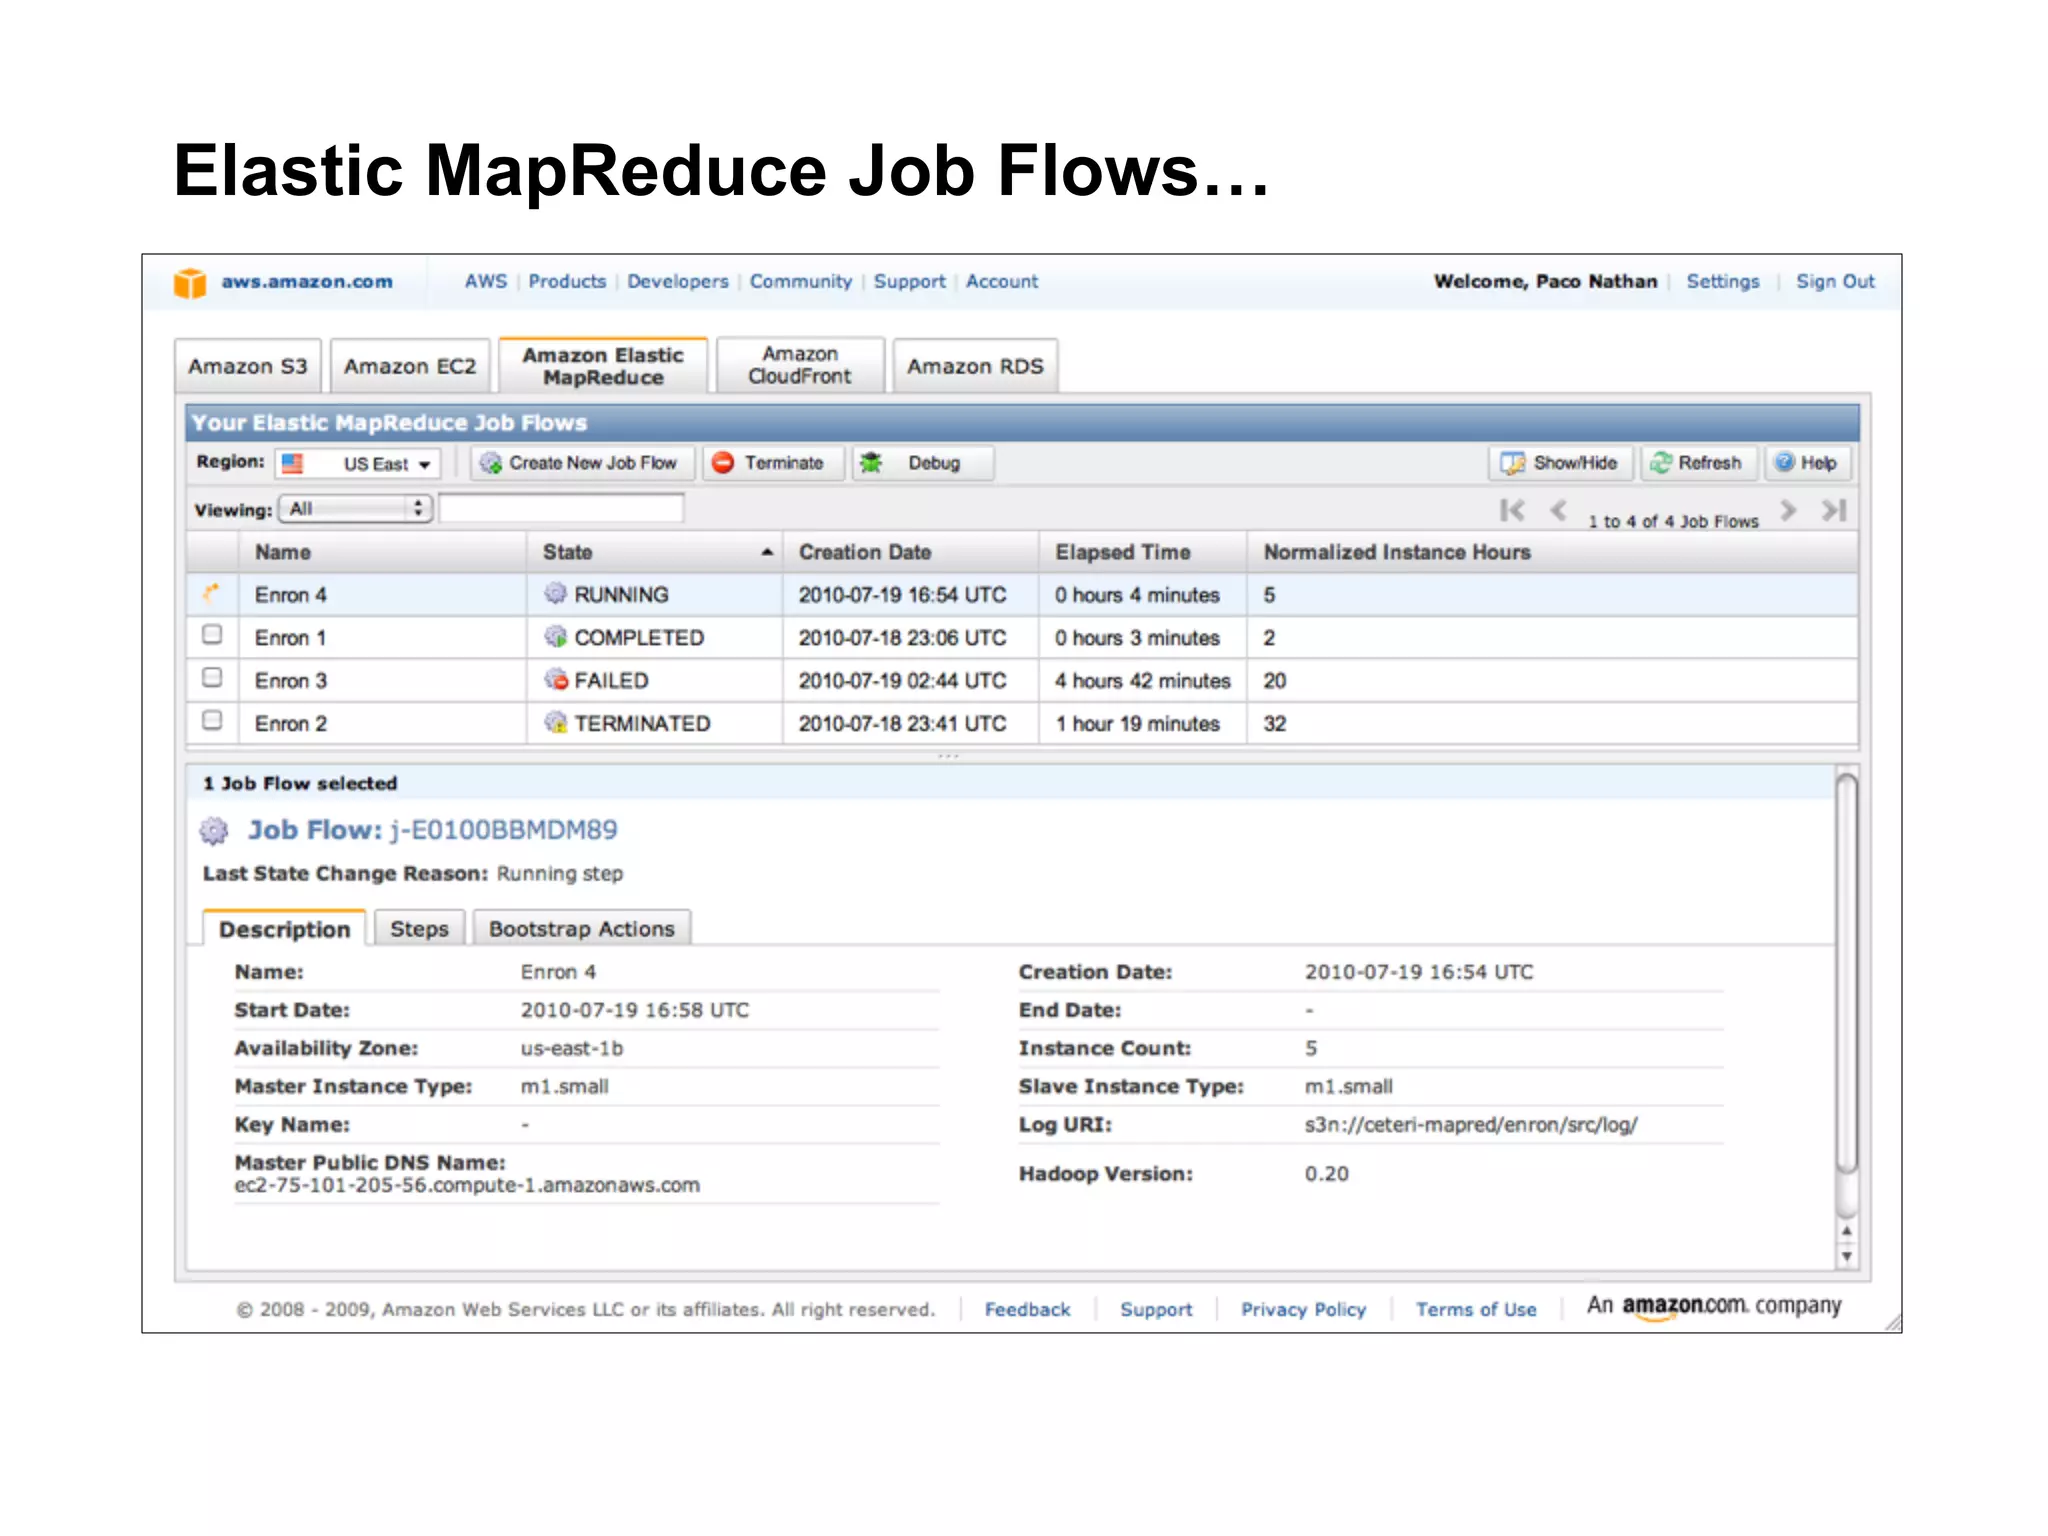This screenshot has height=1536, width=2048.
Task: Click the red Terminate icon
Action: (x=723, y=463)
